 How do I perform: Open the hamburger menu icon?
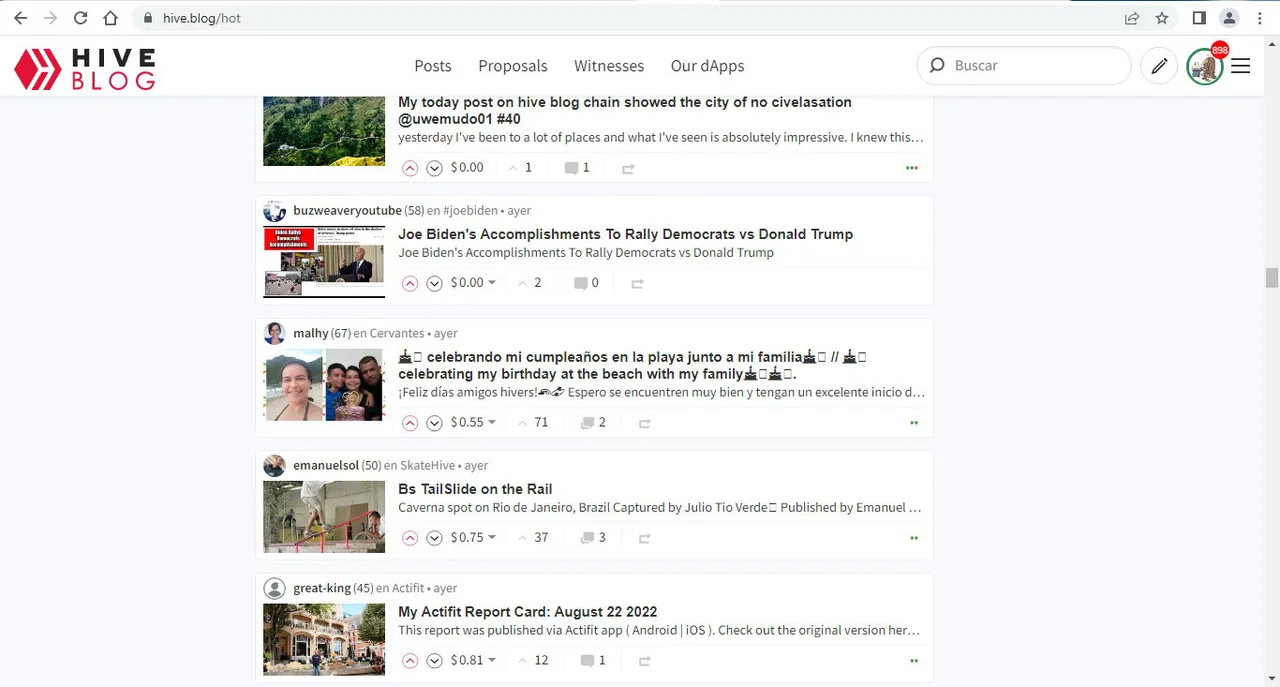1241,66
